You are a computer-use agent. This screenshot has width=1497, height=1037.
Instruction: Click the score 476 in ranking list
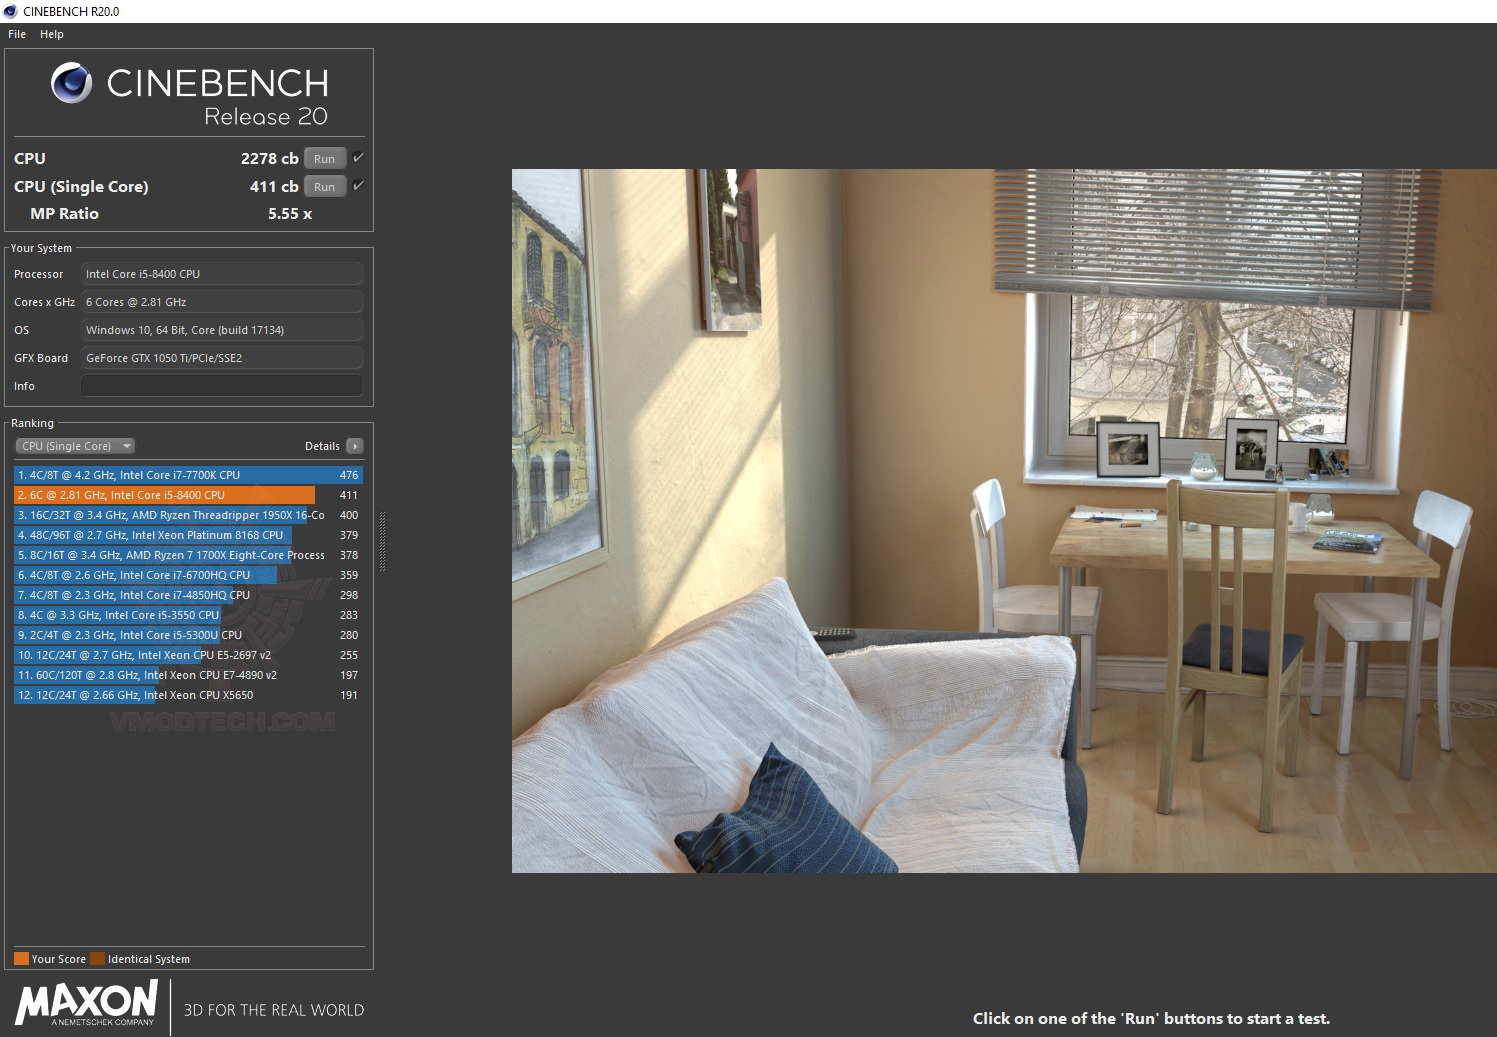coord(349,475)
